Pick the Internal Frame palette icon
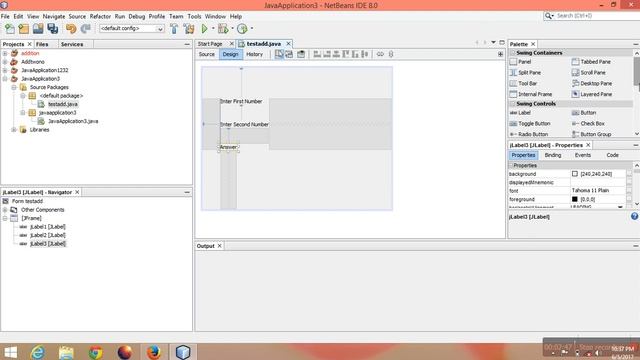Screen dimensions: 640x360 point(513,94)
